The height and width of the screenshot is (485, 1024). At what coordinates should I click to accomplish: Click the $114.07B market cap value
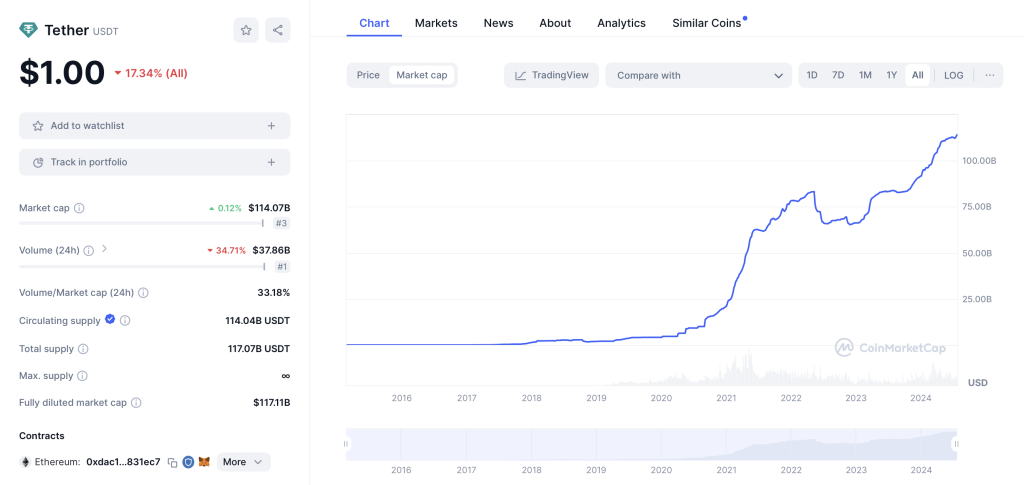pyautogui.click(x=269, y=208)
